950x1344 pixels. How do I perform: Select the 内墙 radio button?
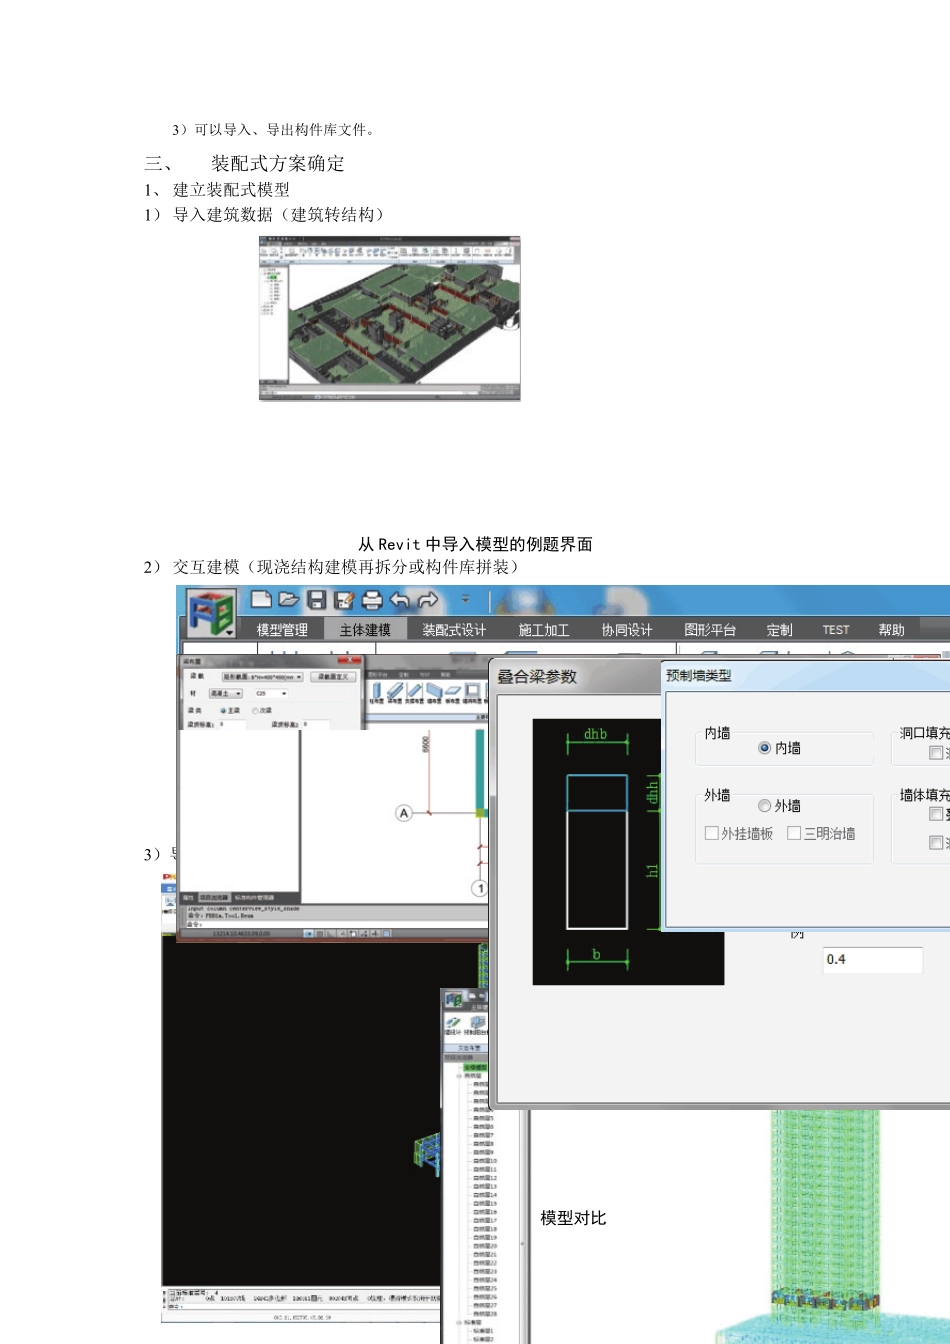tap(764, 748)
